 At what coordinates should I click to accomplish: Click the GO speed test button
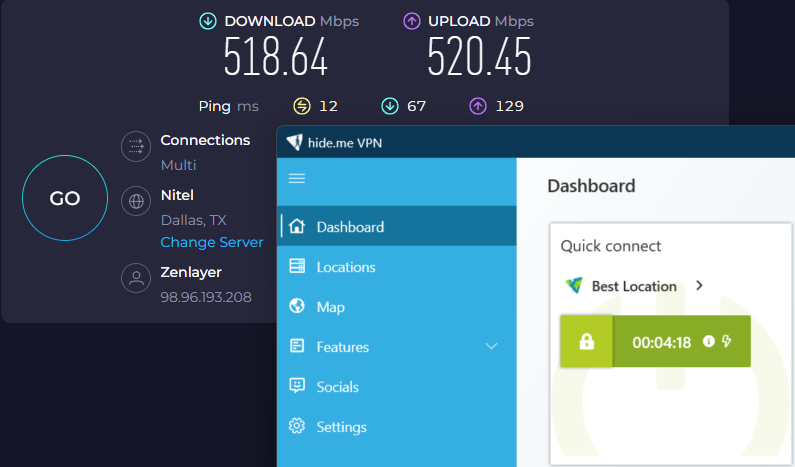pyautogui.click(x=65, y=198)
